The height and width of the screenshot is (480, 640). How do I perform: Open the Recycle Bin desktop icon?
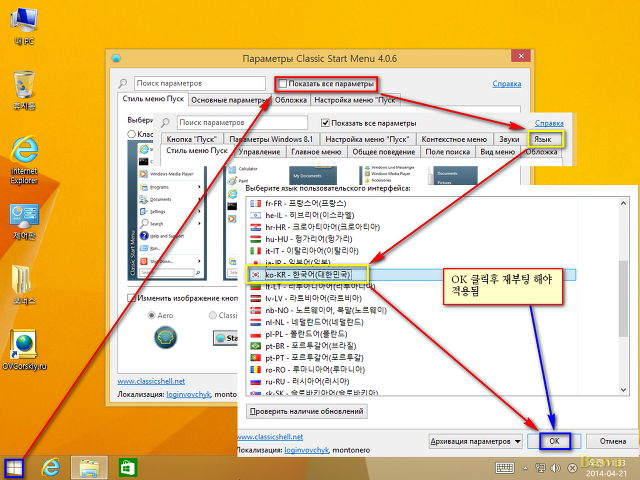pos(24,91)
